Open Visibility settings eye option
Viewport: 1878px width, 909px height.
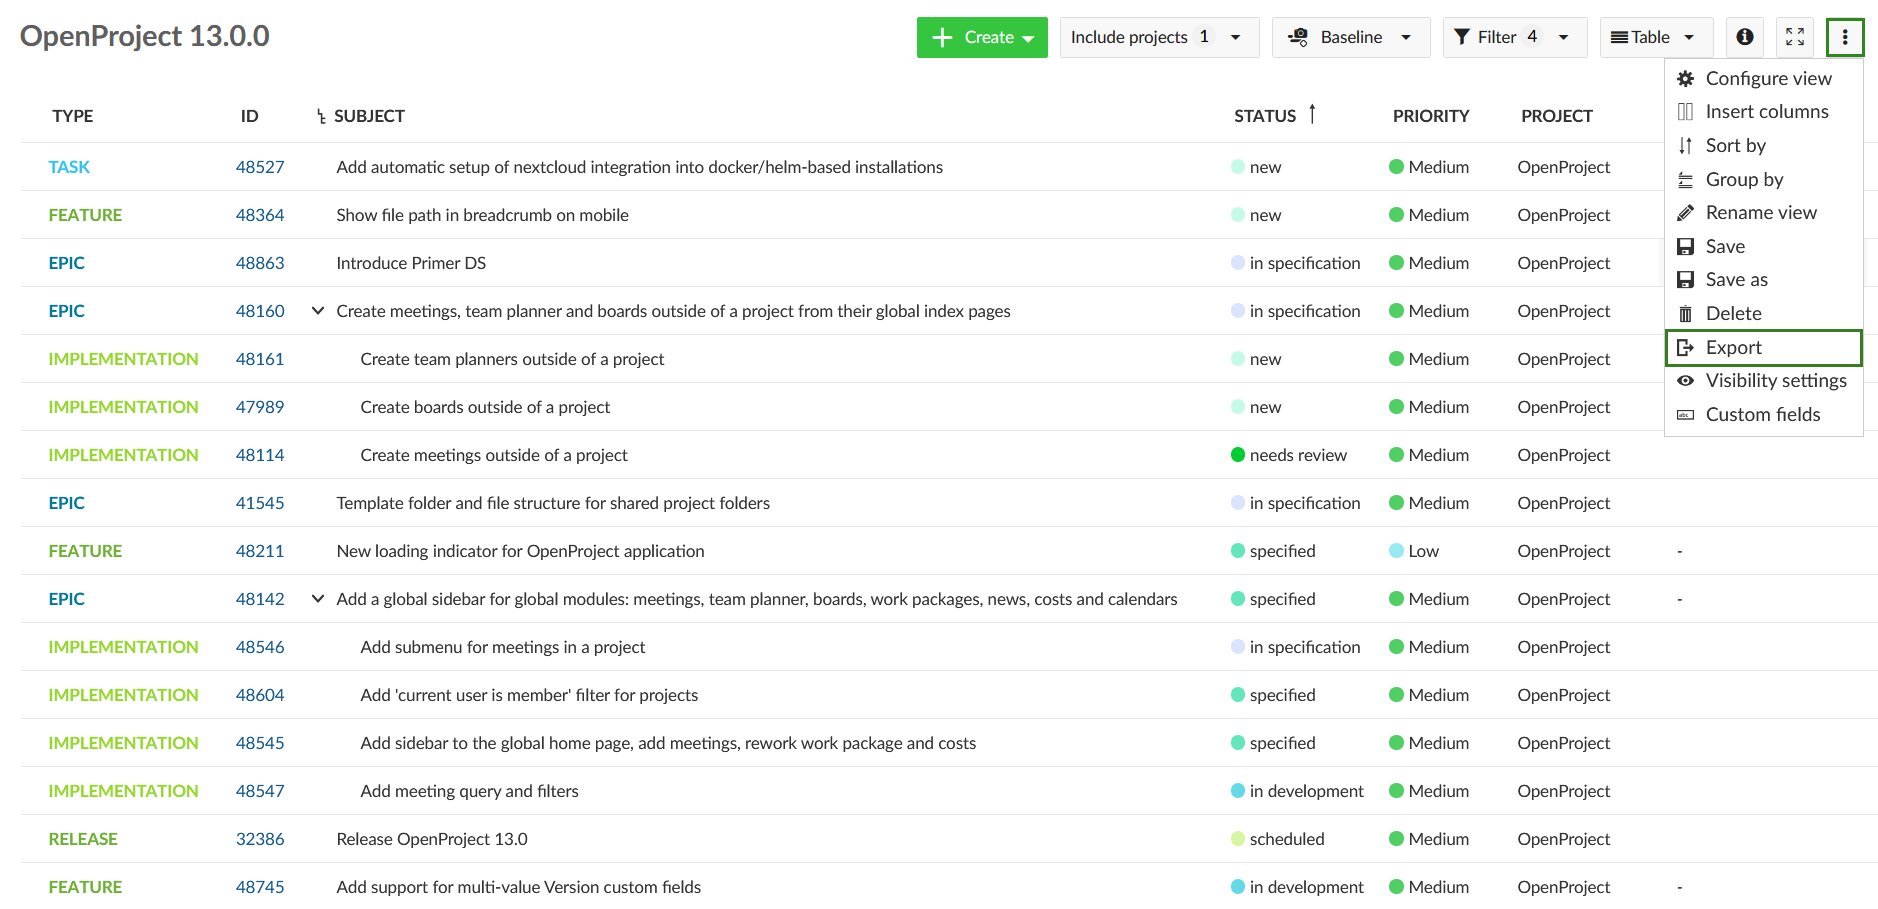tap(1775, 381)
